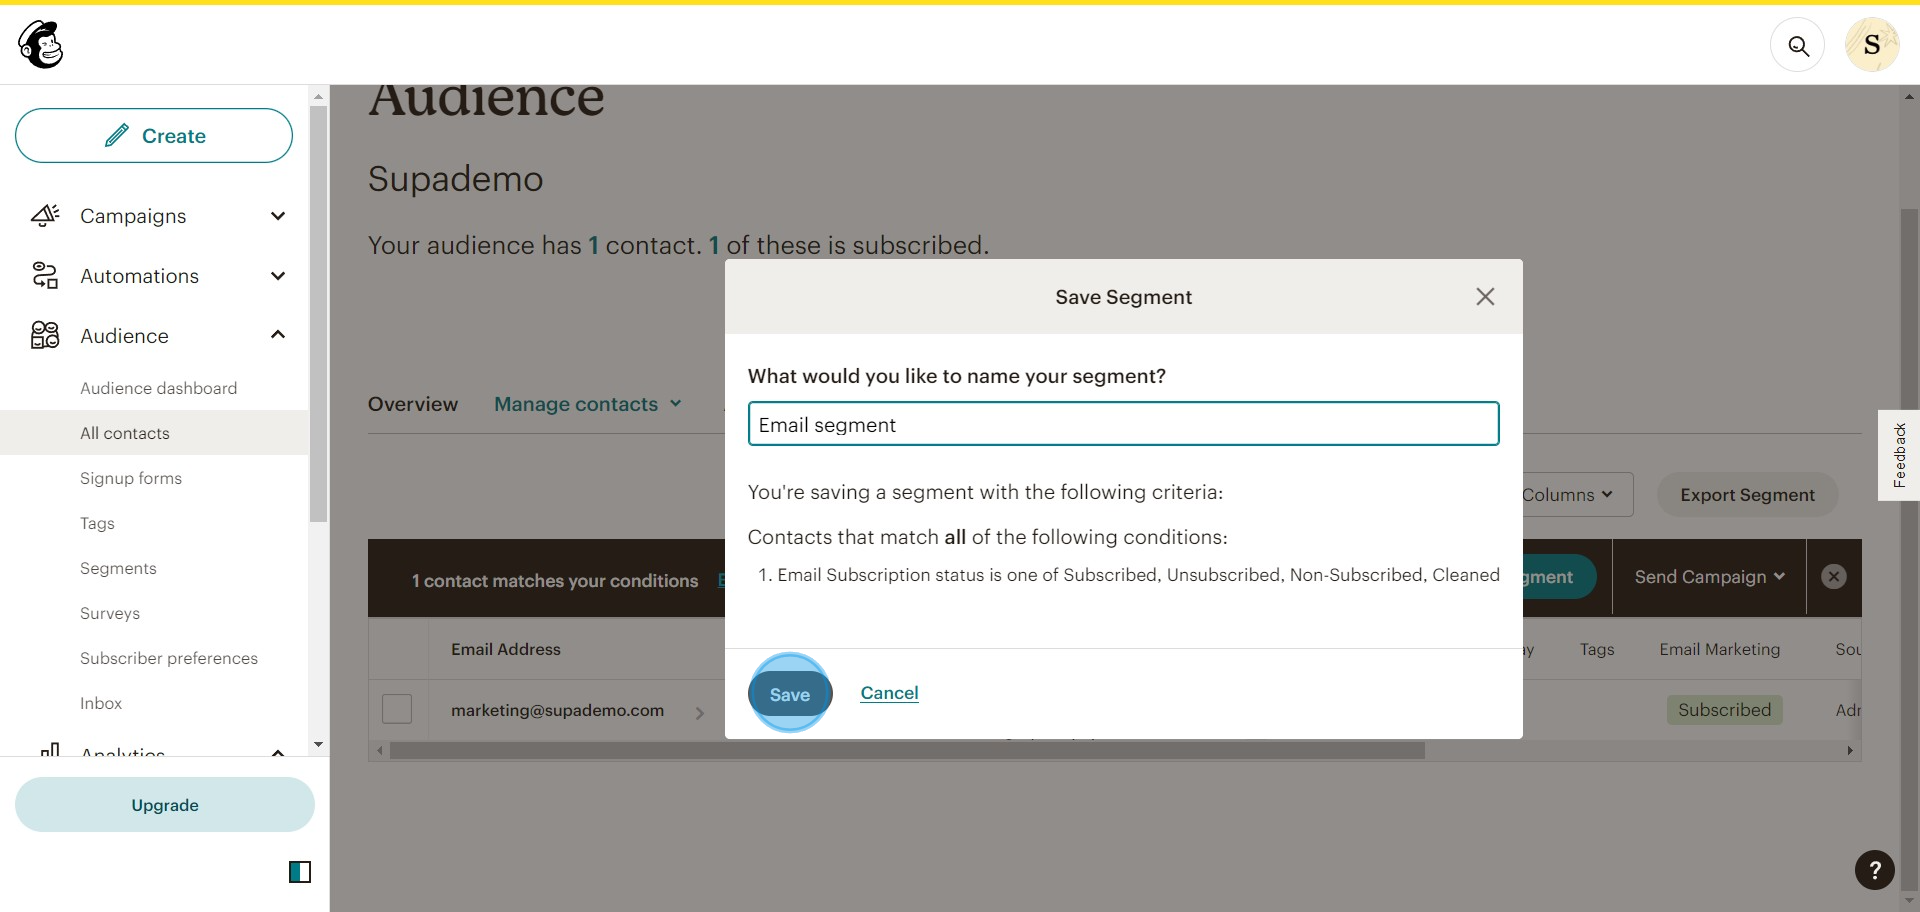Click the Export Segment button
Screen dimensions: 1920x912
click(x=1747, y=495)
